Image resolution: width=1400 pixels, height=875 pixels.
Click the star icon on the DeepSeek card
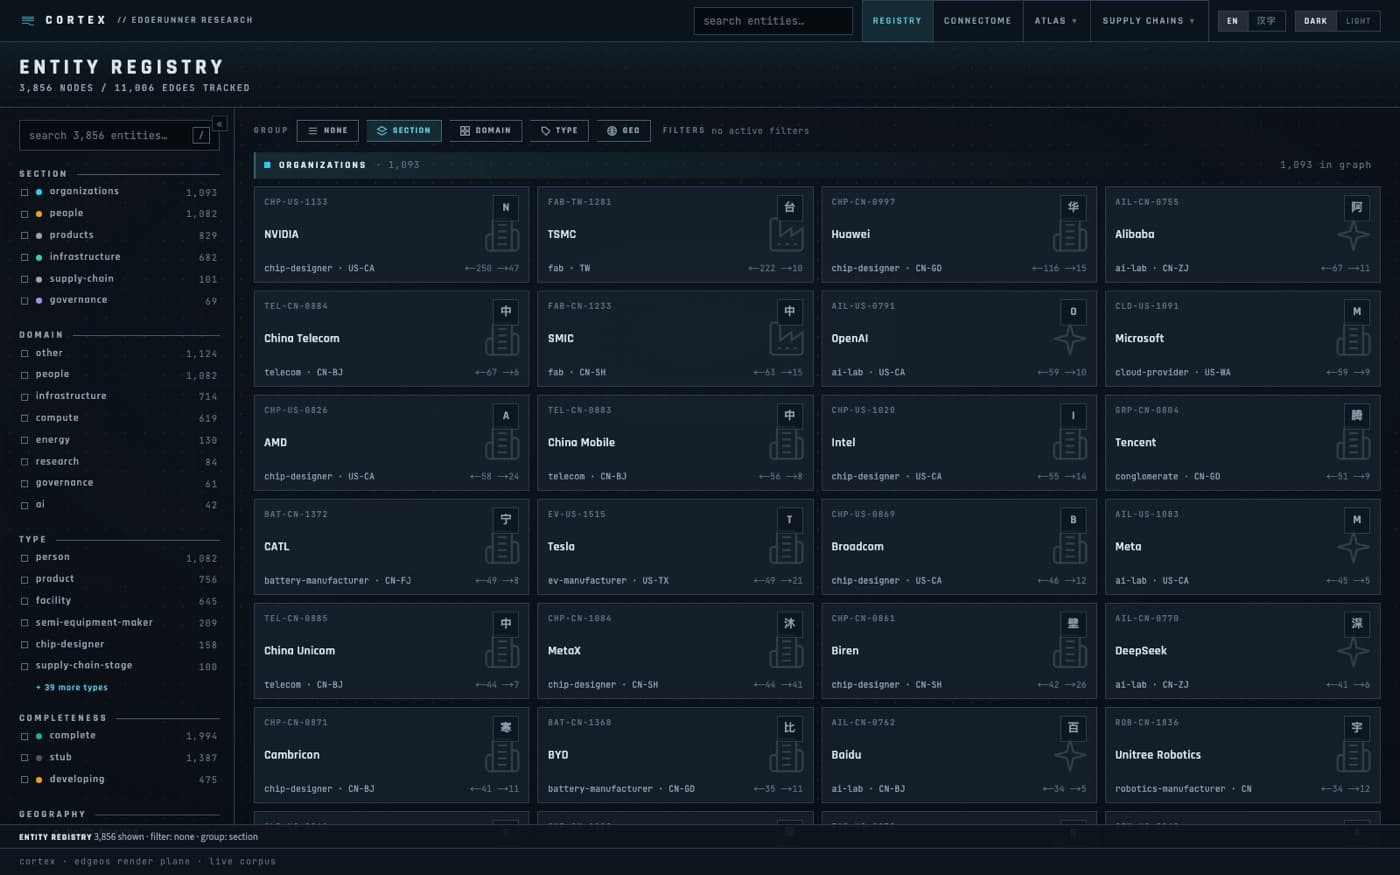(x=1353, y=652)
